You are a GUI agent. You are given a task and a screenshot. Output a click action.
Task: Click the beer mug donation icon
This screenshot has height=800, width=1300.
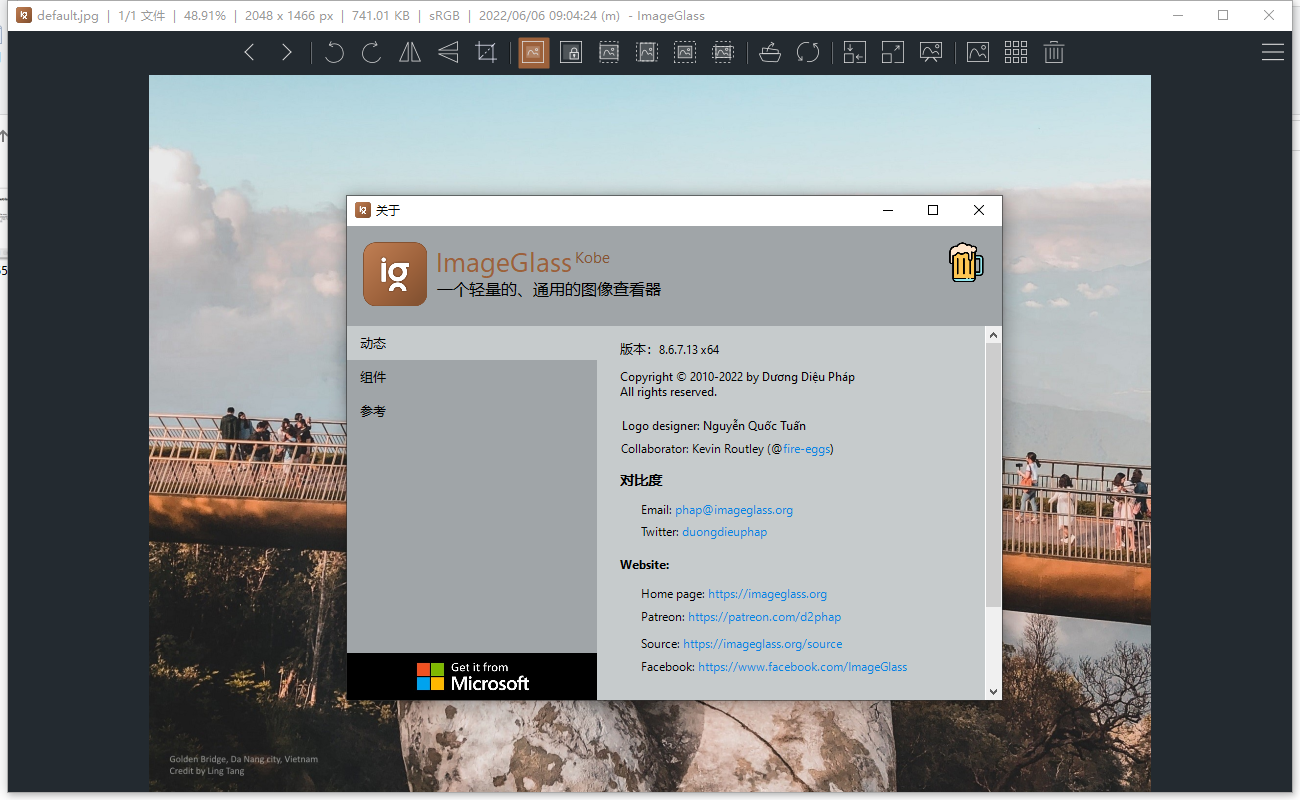click(965, 263)
